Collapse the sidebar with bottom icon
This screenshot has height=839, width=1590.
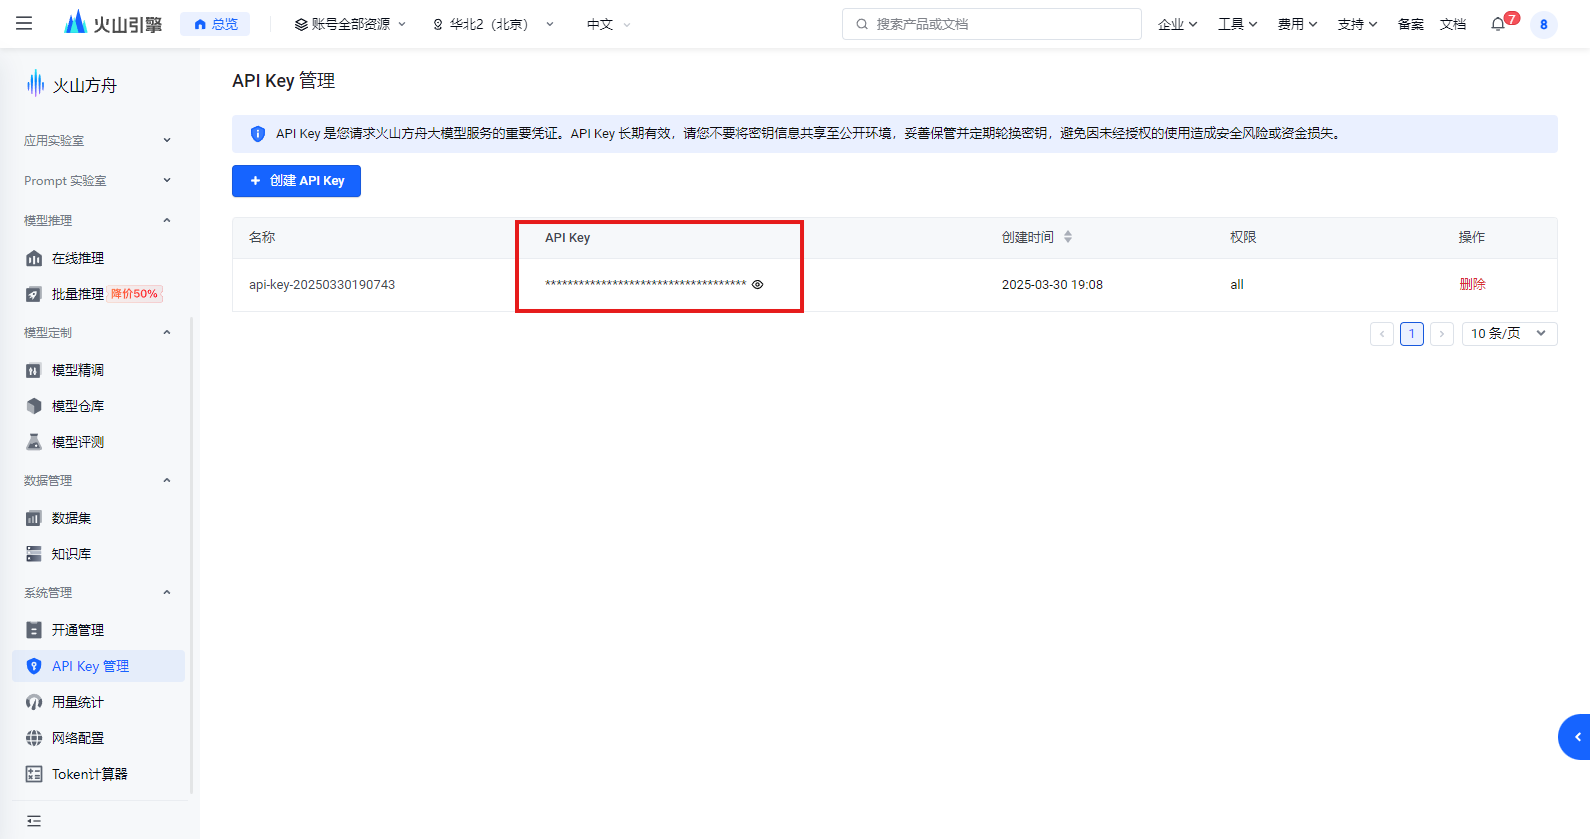[34, 821]
